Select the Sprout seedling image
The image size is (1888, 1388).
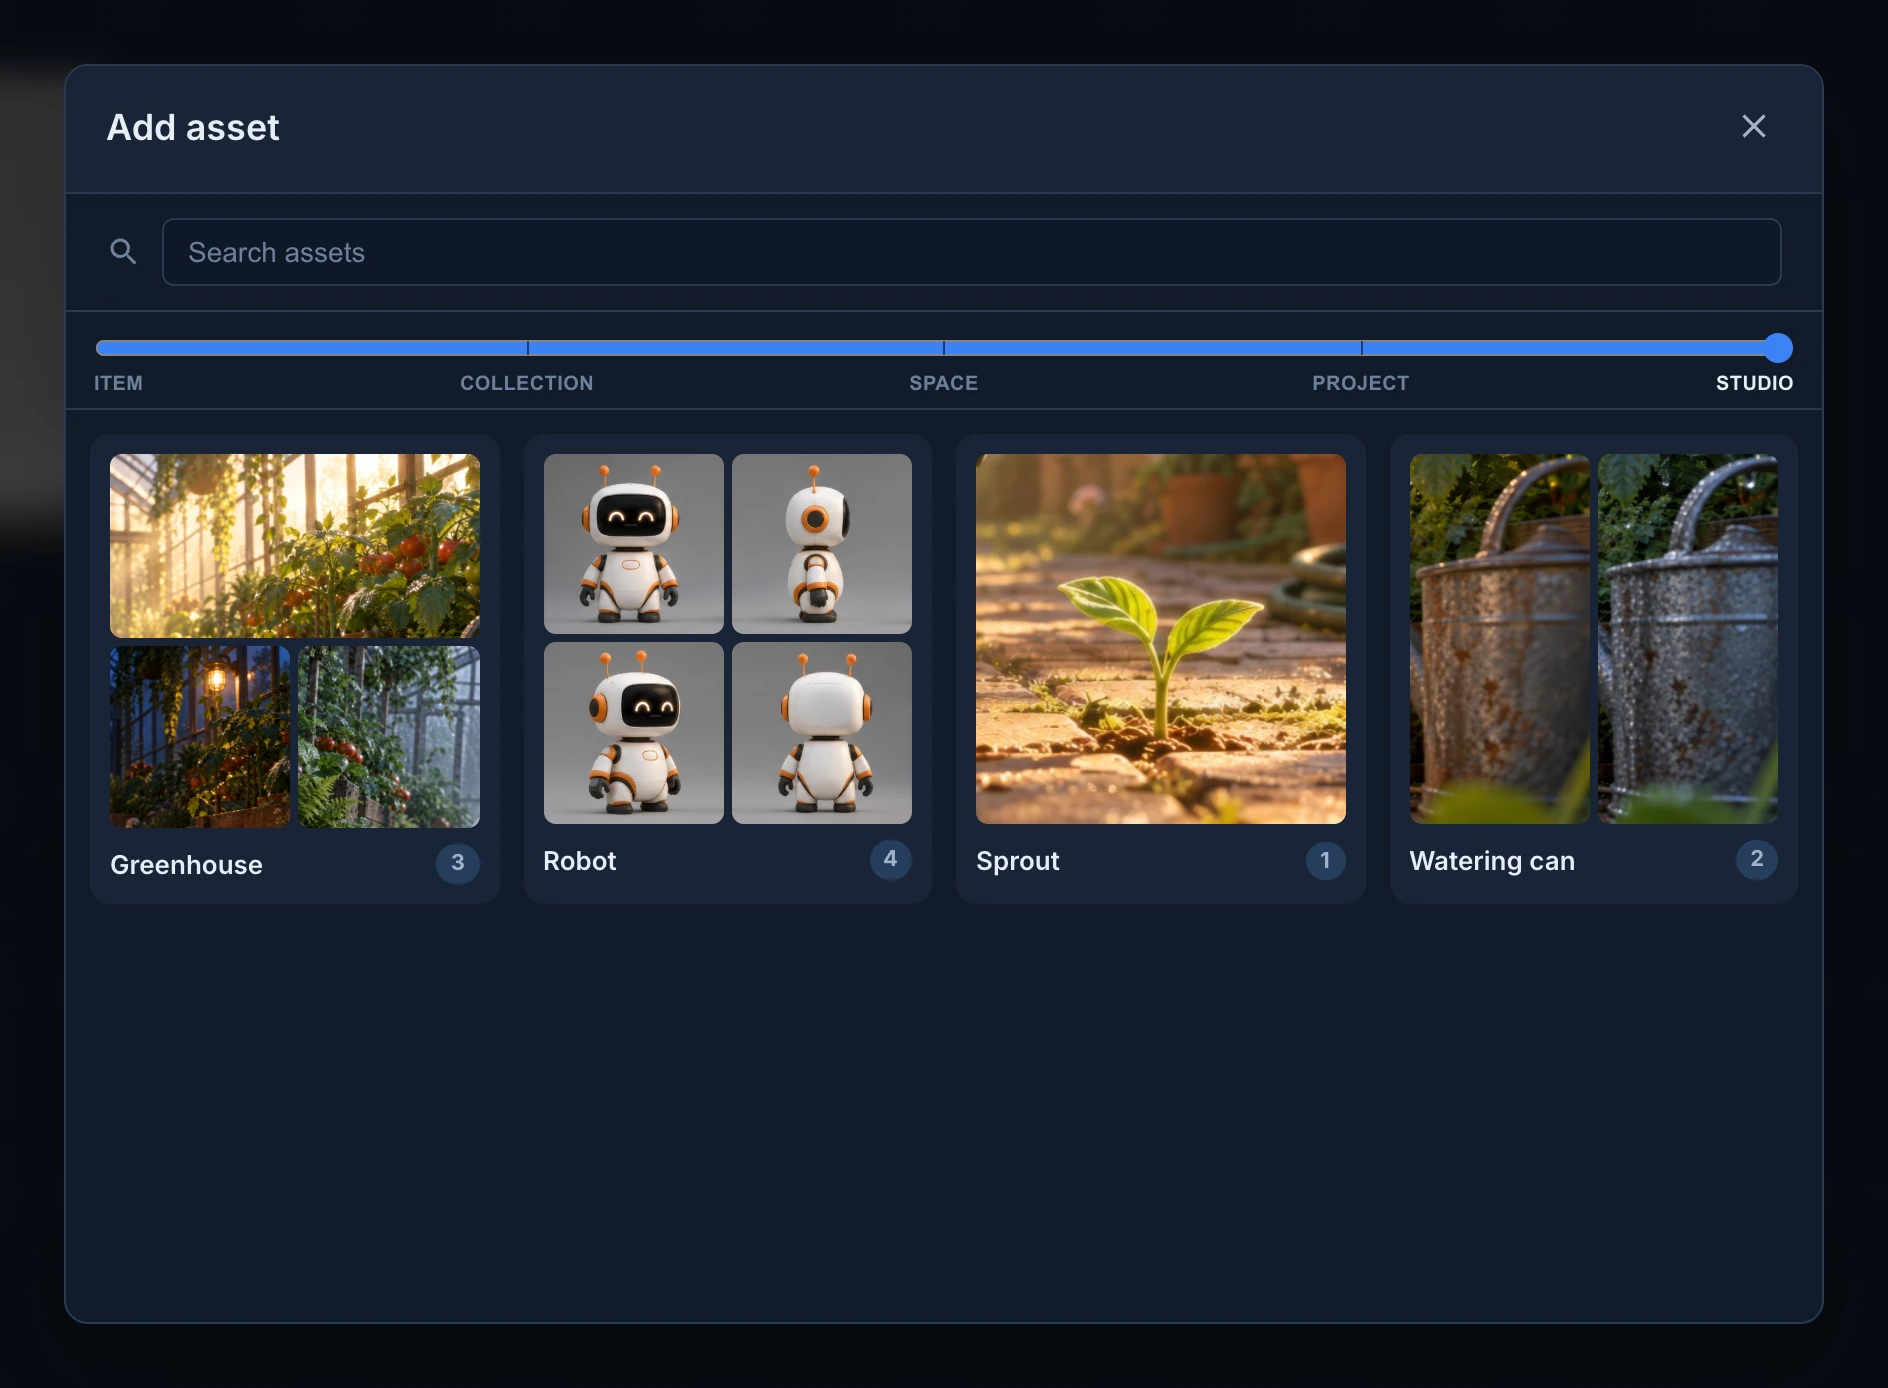pyautogui.click(x=1160, y=639)
